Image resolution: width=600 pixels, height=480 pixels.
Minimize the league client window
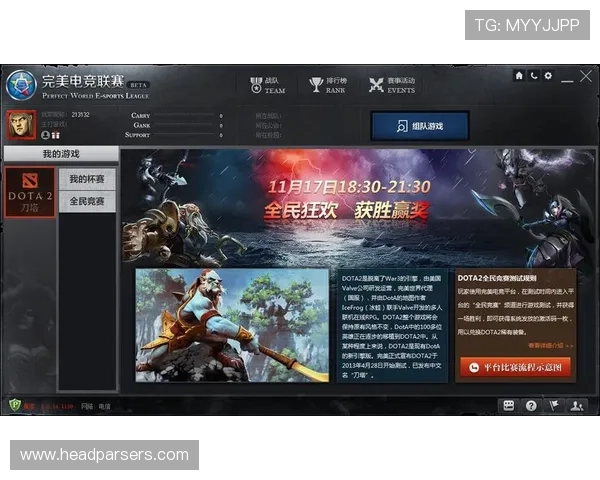567,81
